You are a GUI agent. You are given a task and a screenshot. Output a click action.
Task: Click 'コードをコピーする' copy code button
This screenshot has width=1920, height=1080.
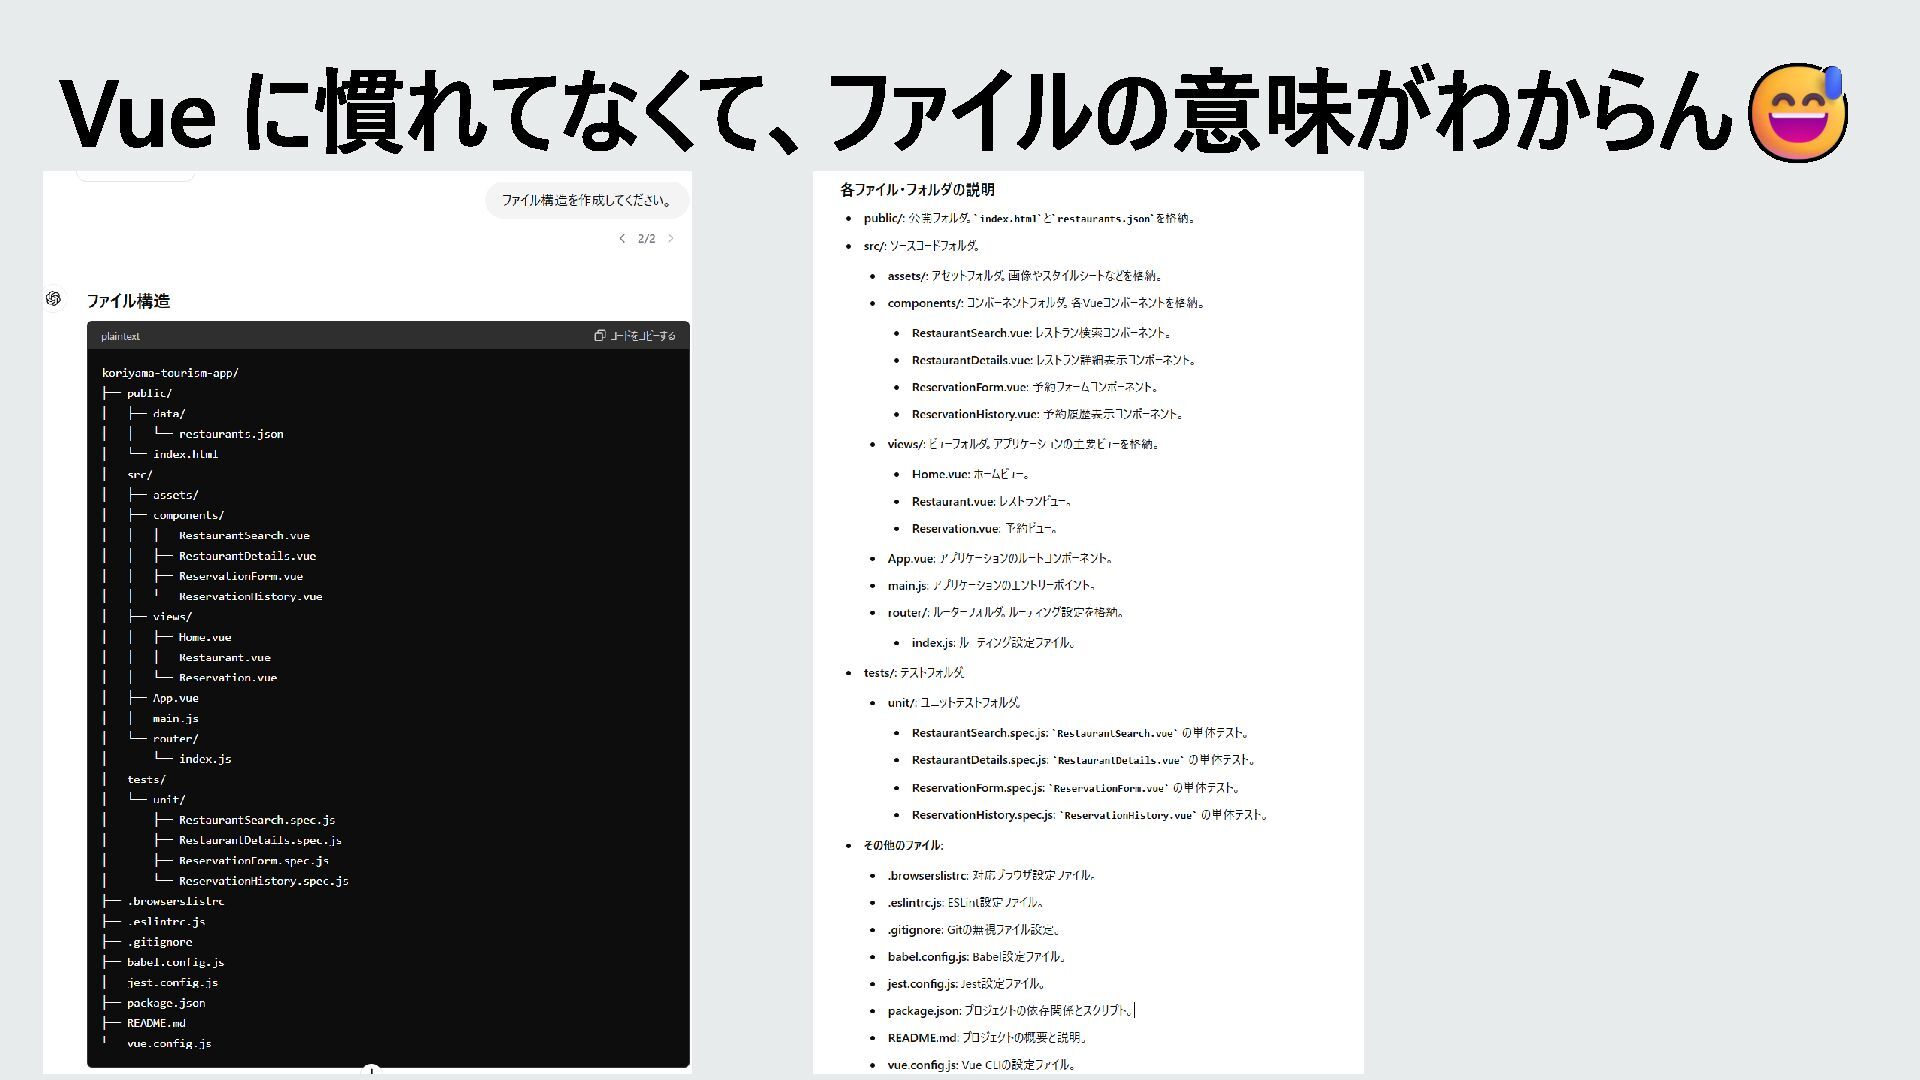pyautogui.click(x=642, y=336)
